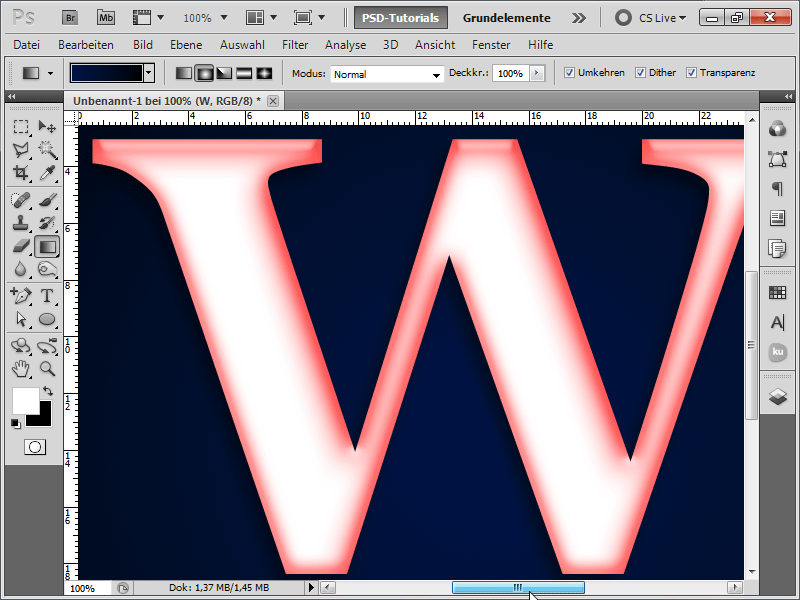Reset default foreground and background colors

click(x=15, y=423)
